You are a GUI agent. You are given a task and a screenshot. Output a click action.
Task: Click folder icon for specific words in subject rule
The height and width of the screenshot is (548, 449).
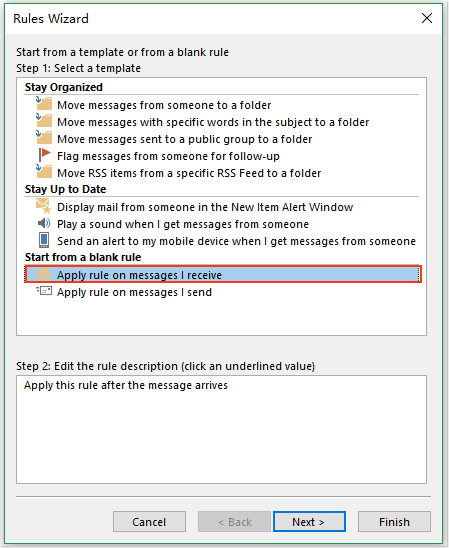click(44, 121)
